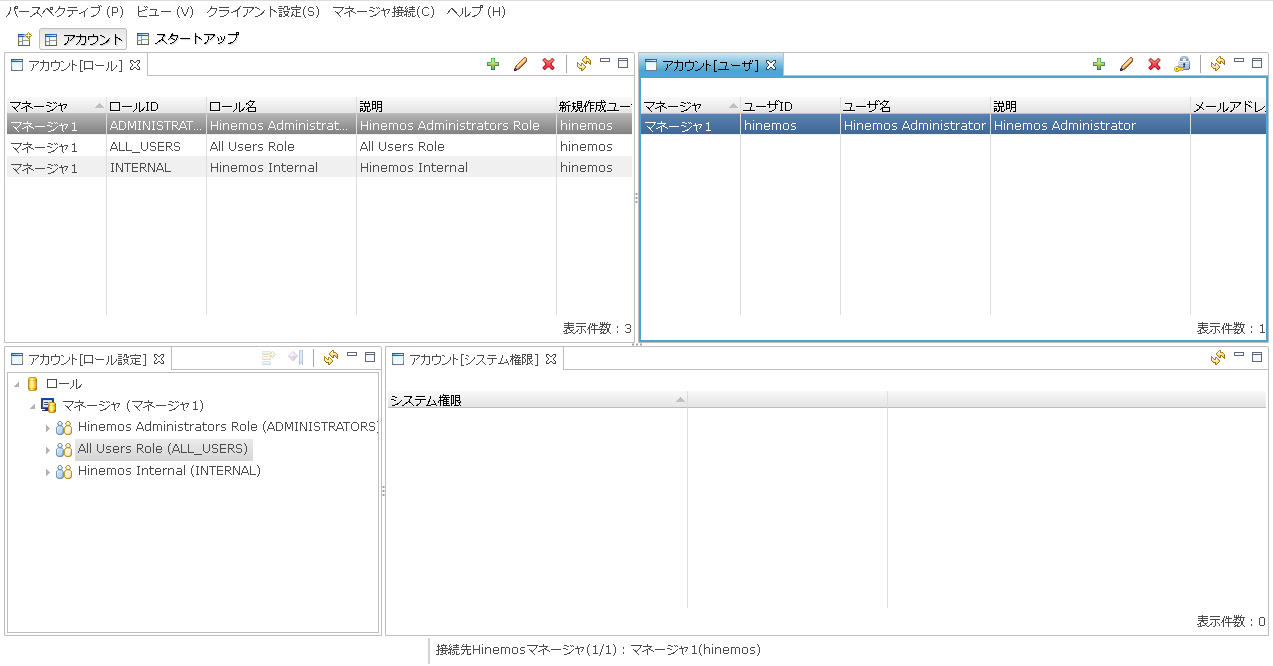
Task: Refresh the アカウント[システム権限] view
Action: (1218, 357)
